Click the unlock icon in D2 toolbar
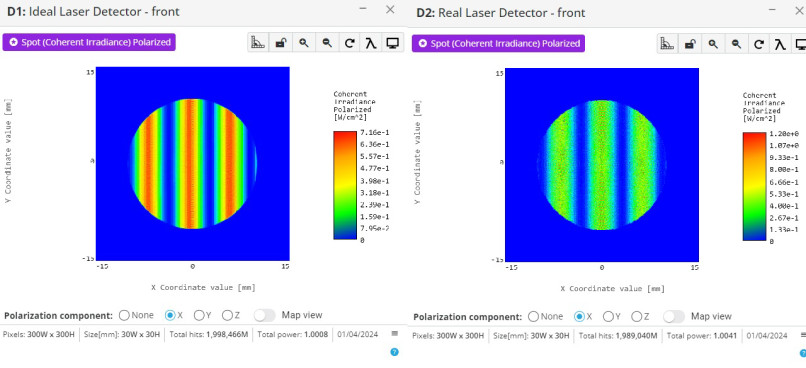 click(x=690, y=44)
